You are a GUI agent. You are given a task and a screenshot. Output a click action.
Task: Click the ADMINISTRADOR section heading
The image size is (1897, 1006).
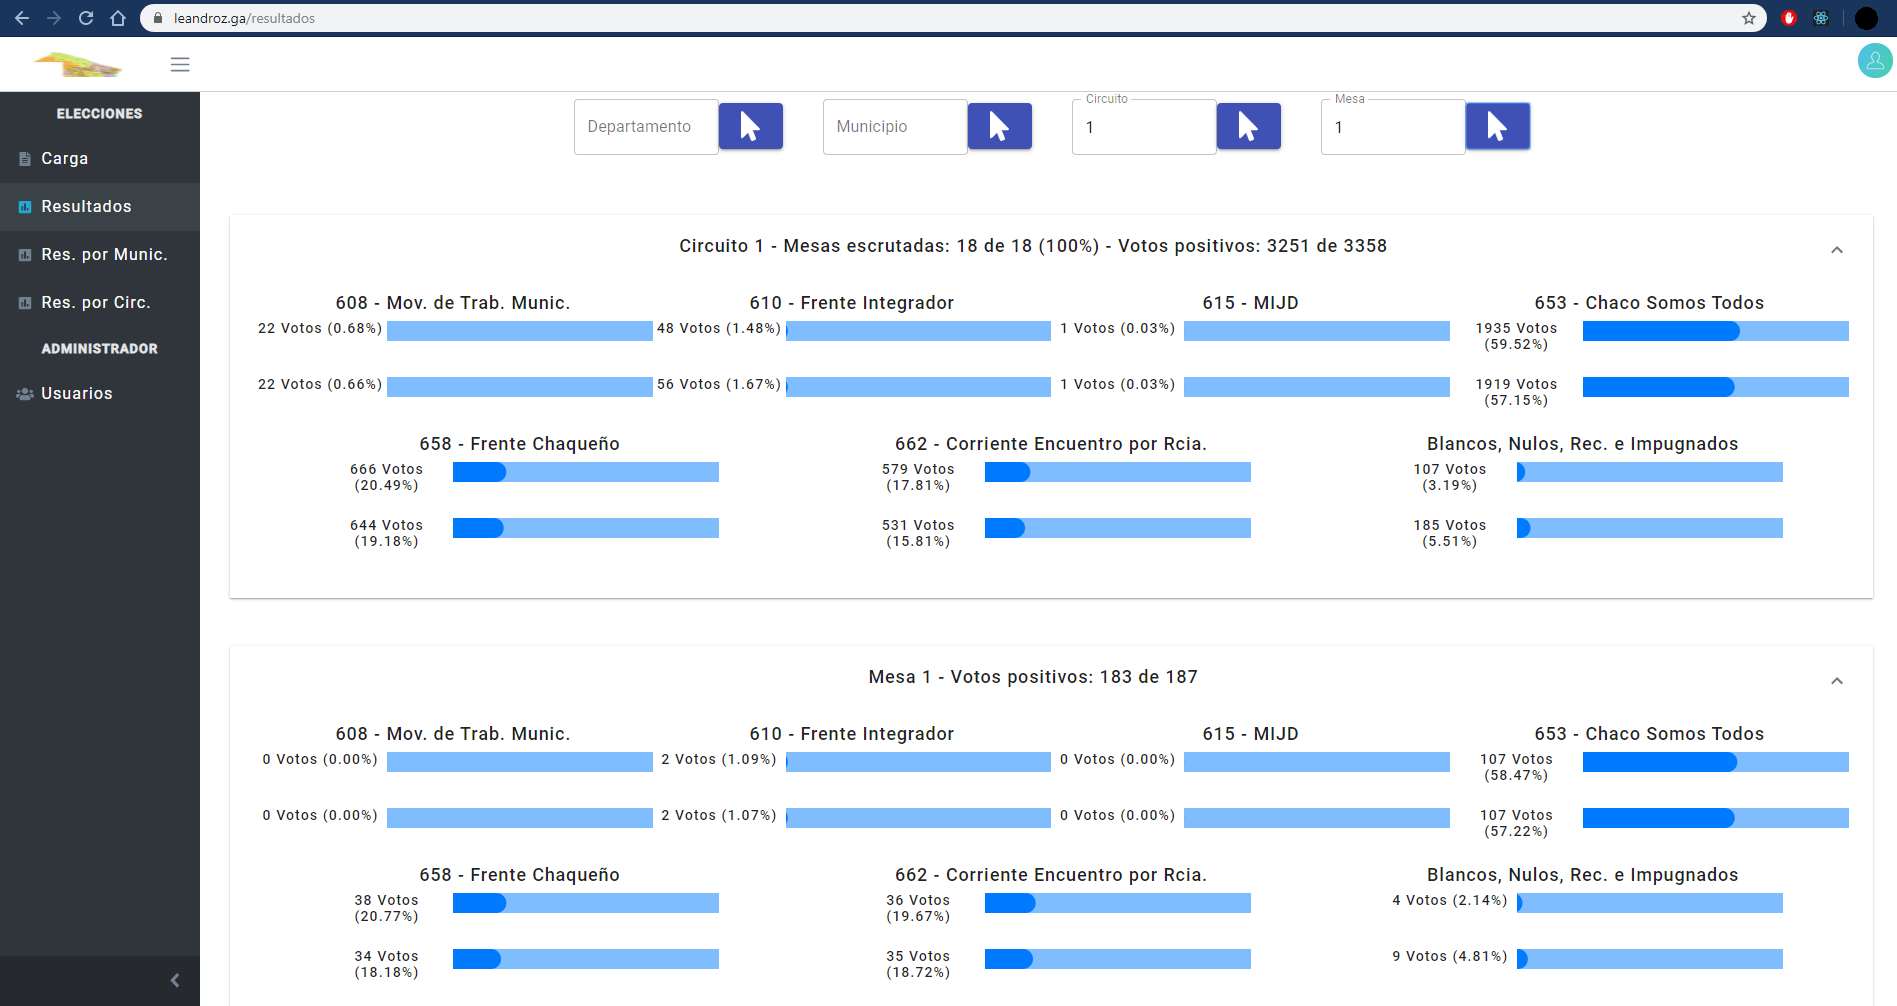tap(99, 349)
